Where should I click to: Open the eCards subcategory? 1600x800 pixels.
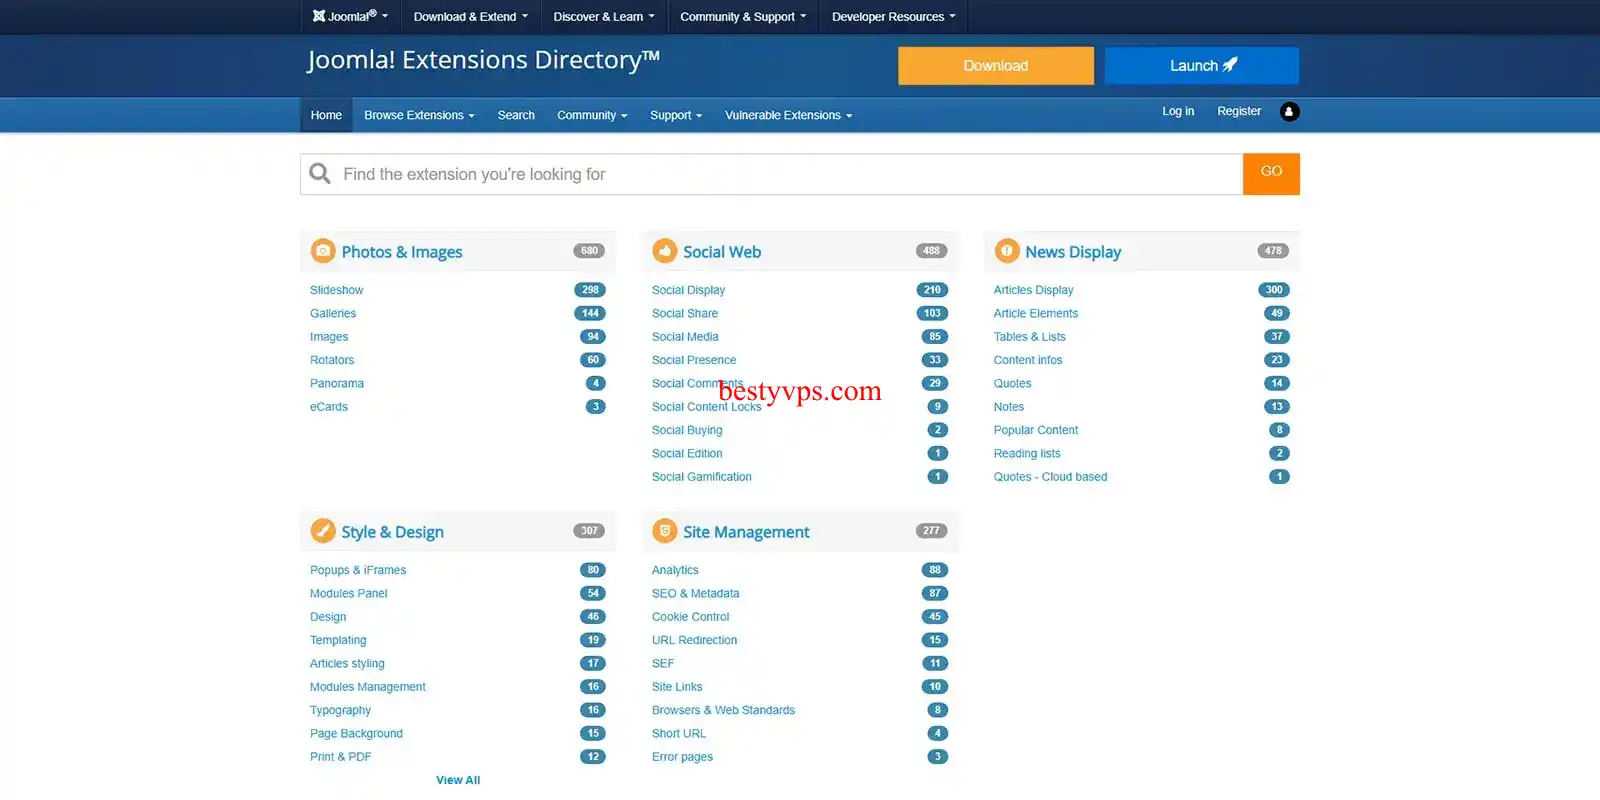pos(329,407)
